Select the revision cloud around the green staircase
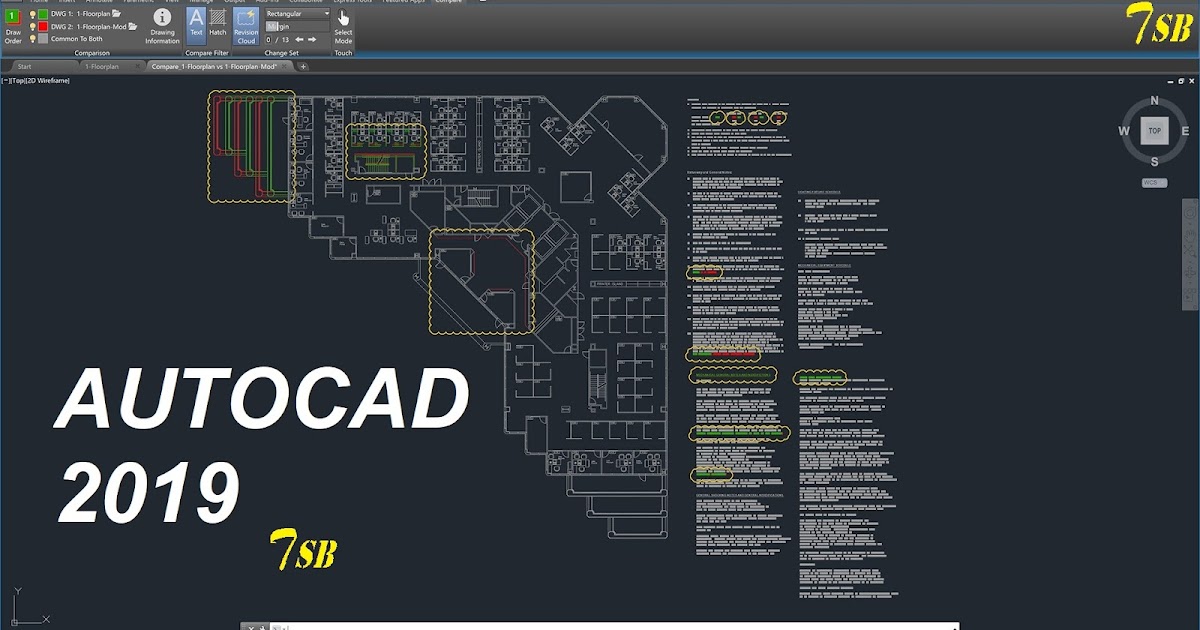1200x630 pixels. point(386,151)
